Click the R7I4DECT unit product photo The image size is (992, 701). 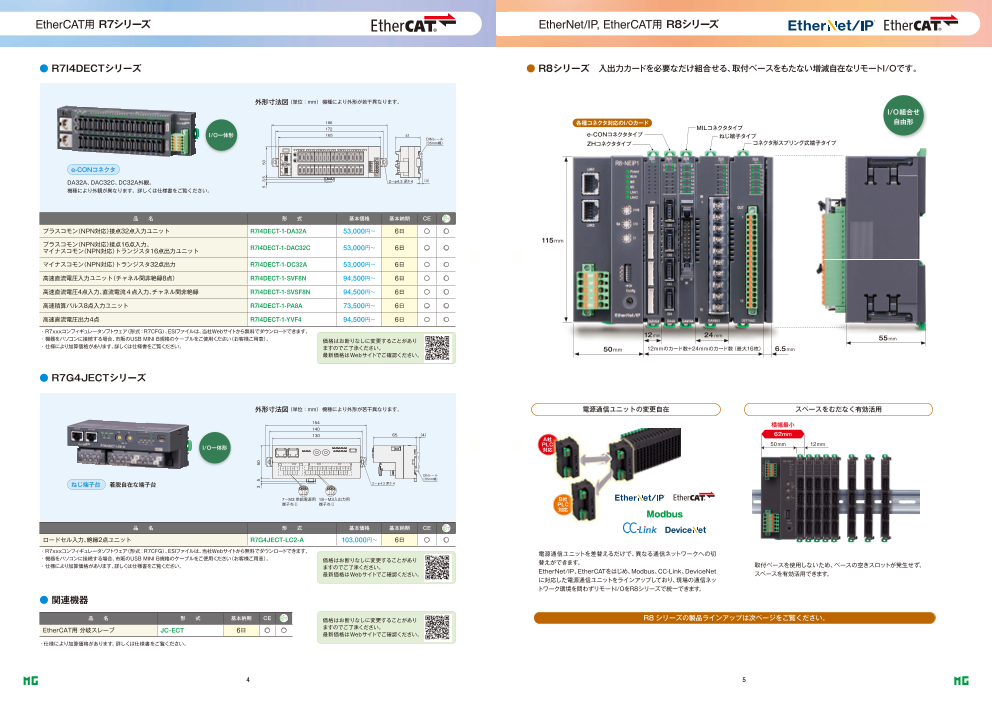[x=128, y=131]
